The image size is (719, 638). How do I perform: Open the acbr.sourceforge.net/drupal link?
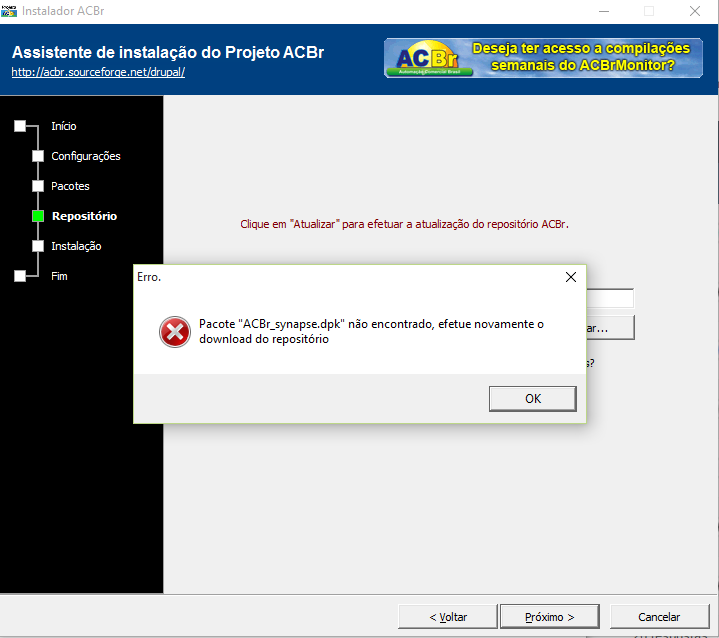[98, 72]
